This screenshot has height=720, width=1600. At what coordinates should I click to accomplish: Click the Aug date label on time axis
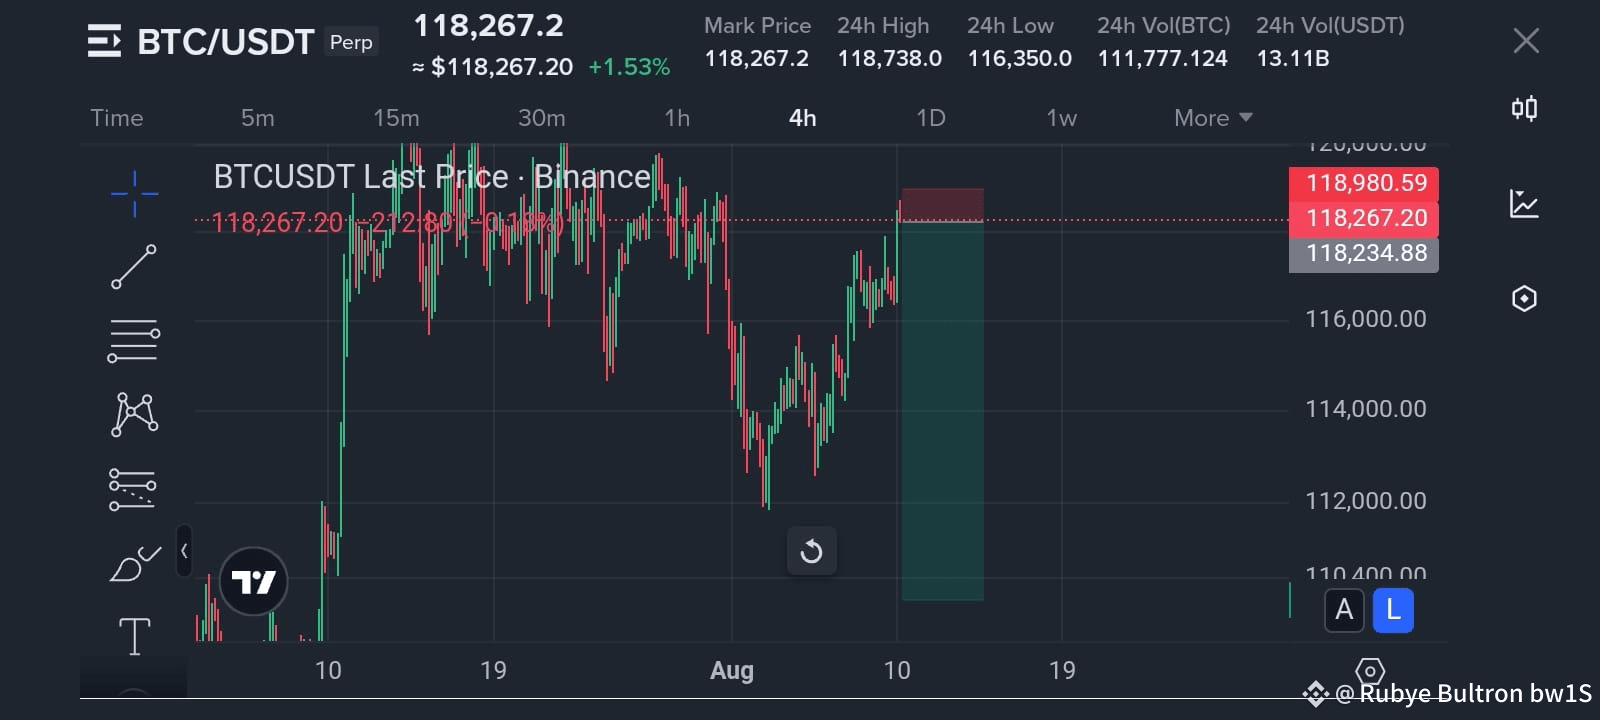pos(732,671)
